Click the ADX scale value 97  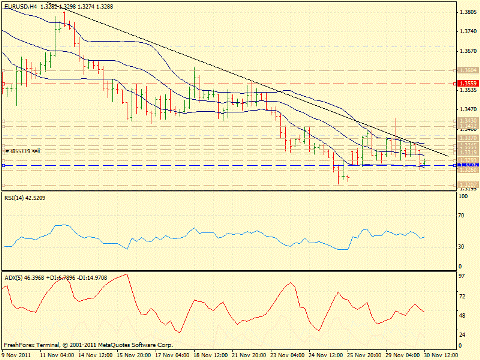click(462, 276)
